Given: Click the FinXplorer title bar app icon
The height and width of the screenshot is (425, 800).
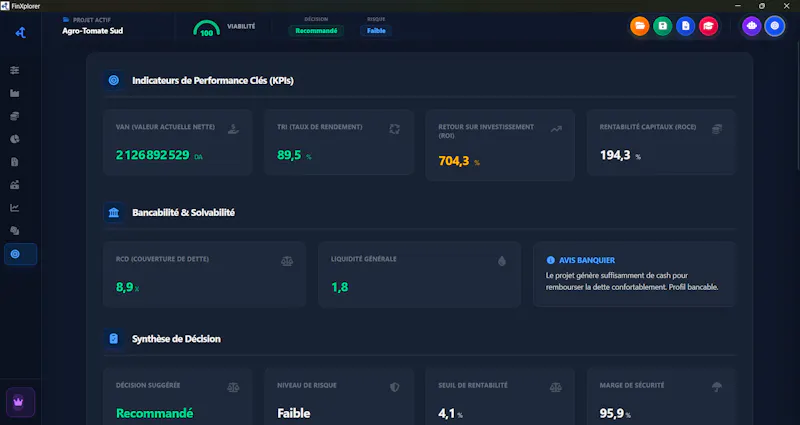Looking at the screenshot, I should [x=5, y=6].
